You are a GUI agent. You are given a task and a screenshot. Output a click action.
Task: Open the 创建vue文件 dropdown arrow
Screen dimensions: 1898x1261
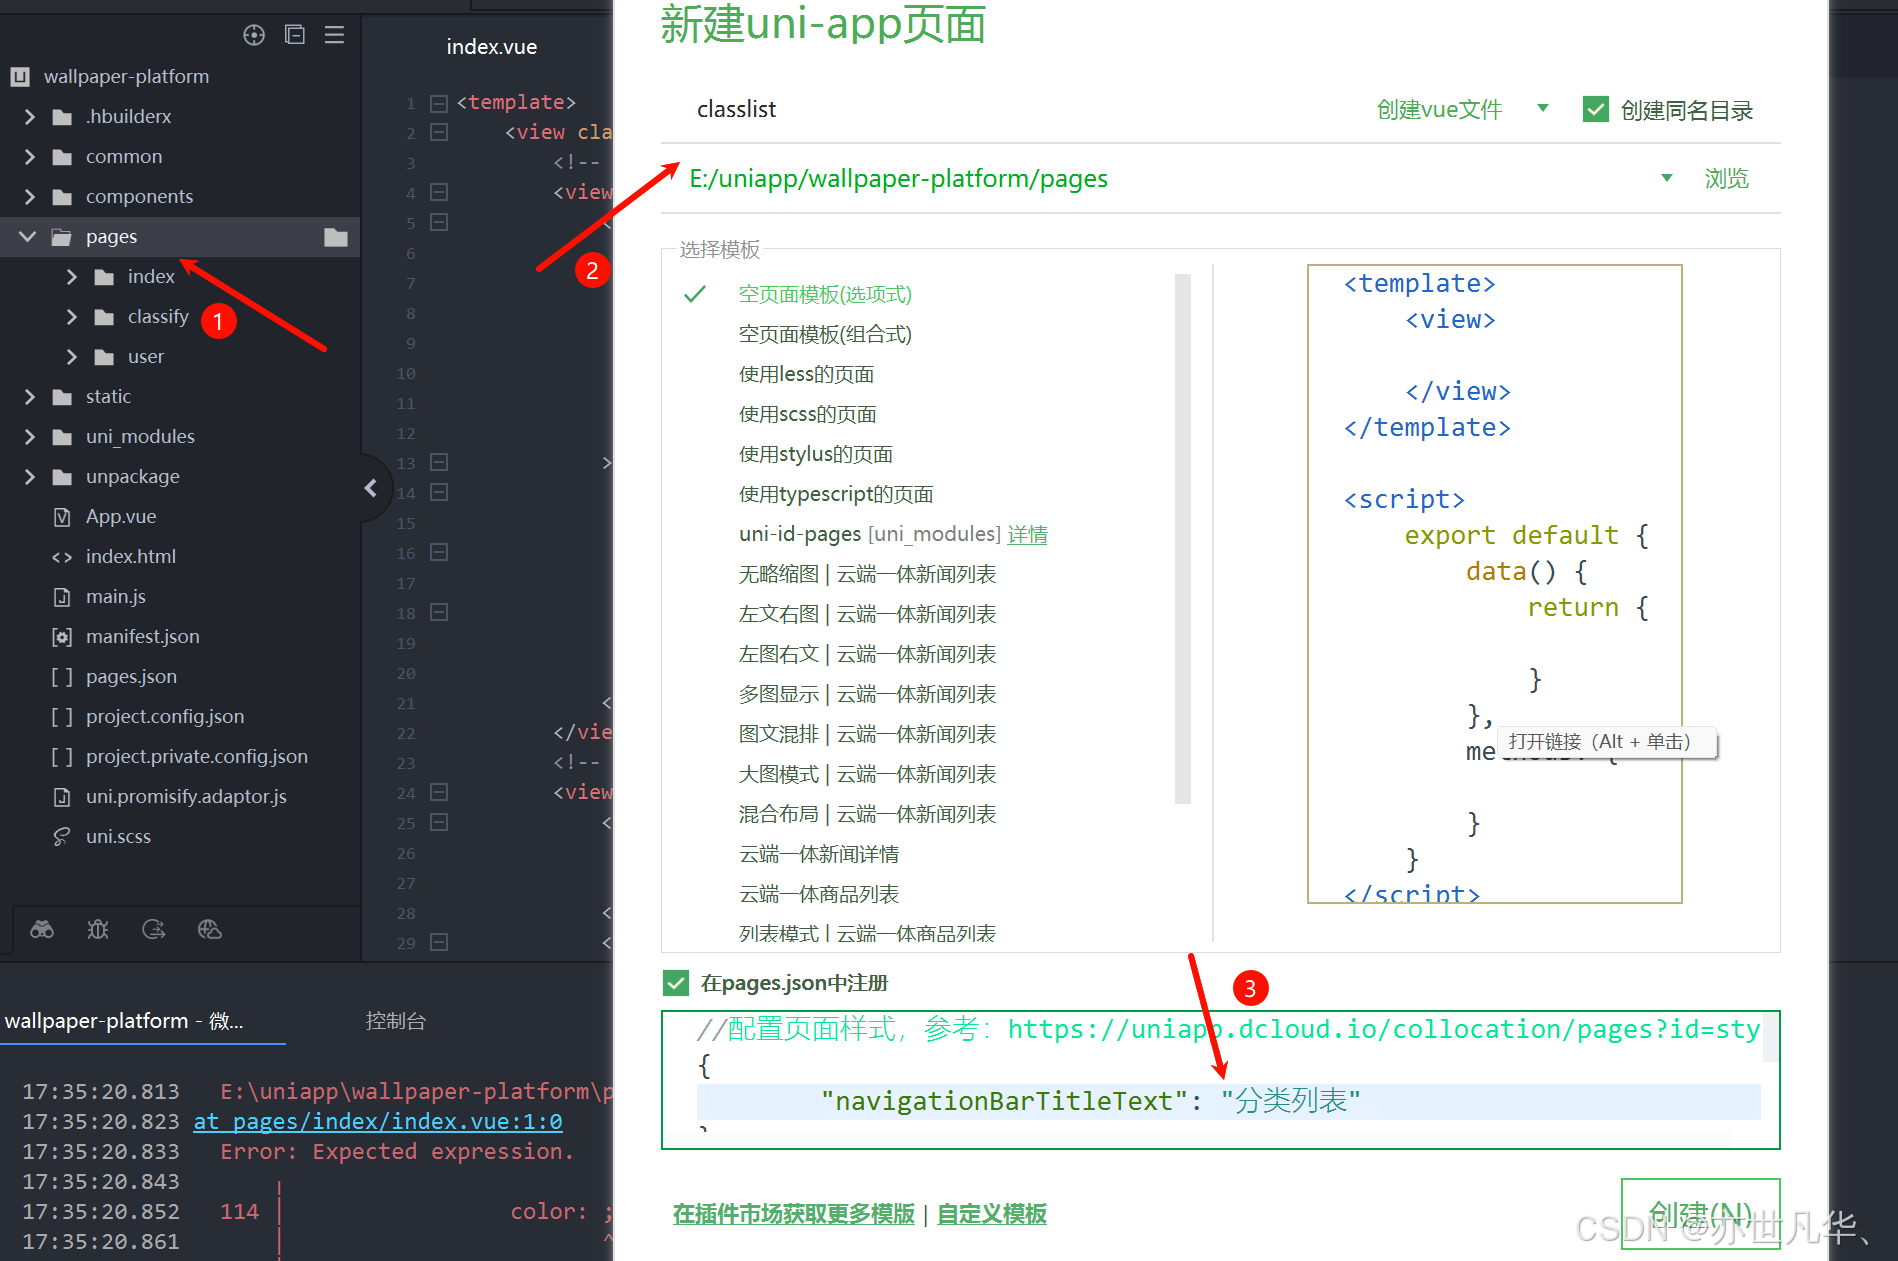(1543, 108)
